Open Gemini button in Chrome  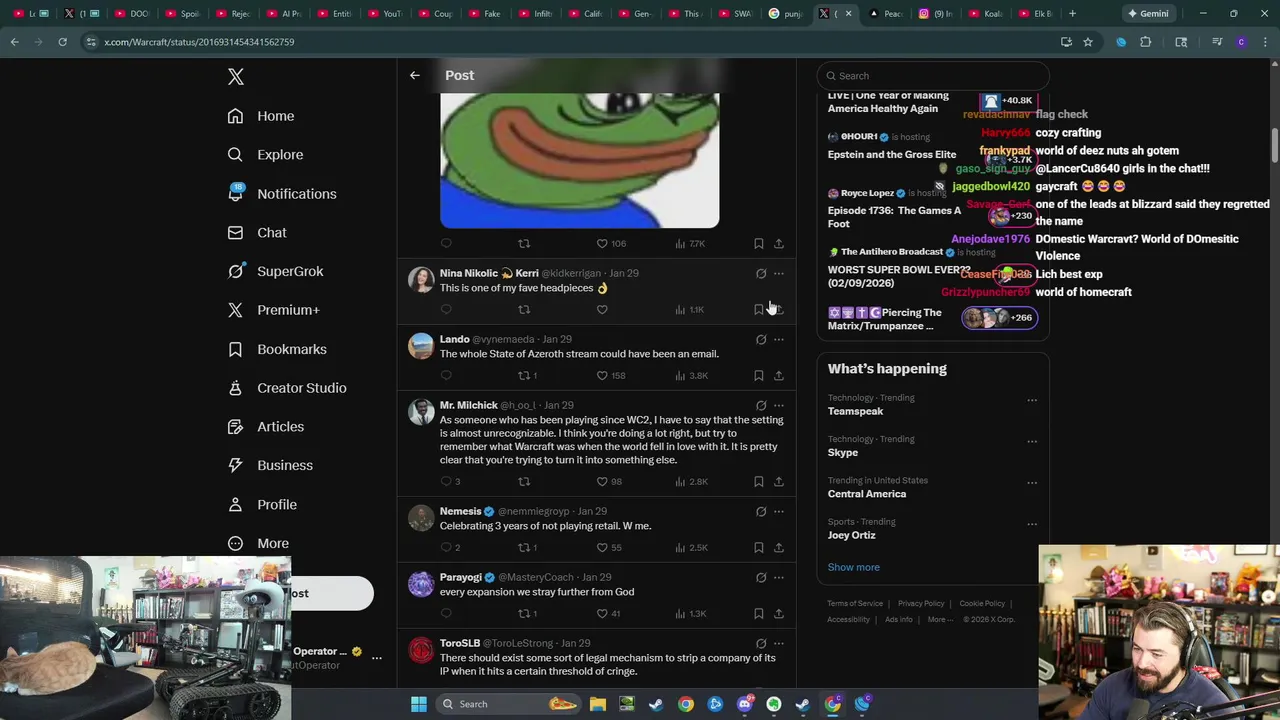(1147, 14)
